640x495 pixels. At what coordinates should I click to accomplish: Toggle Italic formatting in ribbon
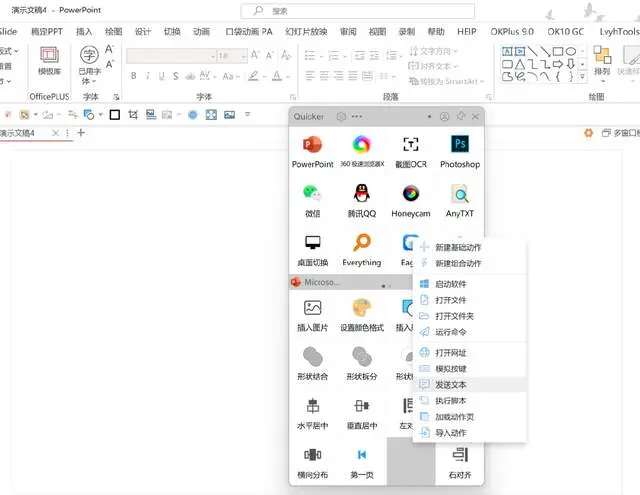[148, 76]
